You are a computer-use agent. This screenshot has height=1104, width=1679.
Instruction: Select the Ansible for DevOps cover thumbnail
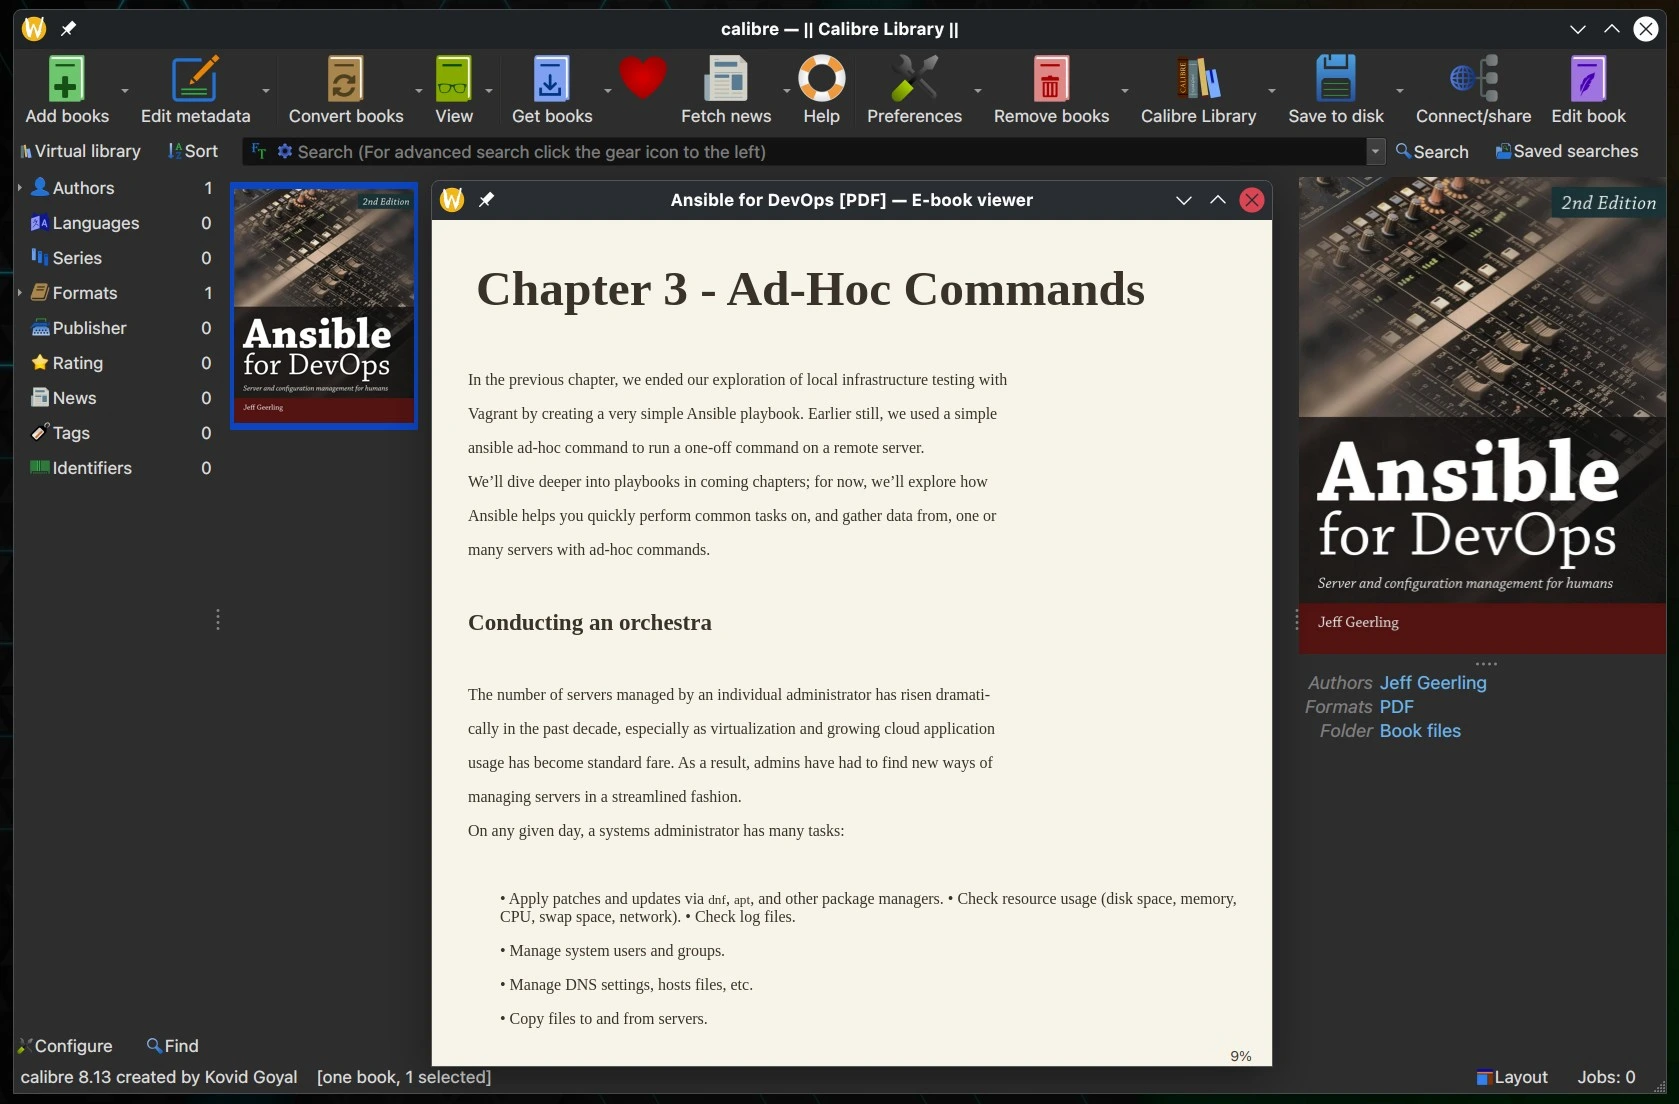tap(323, 306)
